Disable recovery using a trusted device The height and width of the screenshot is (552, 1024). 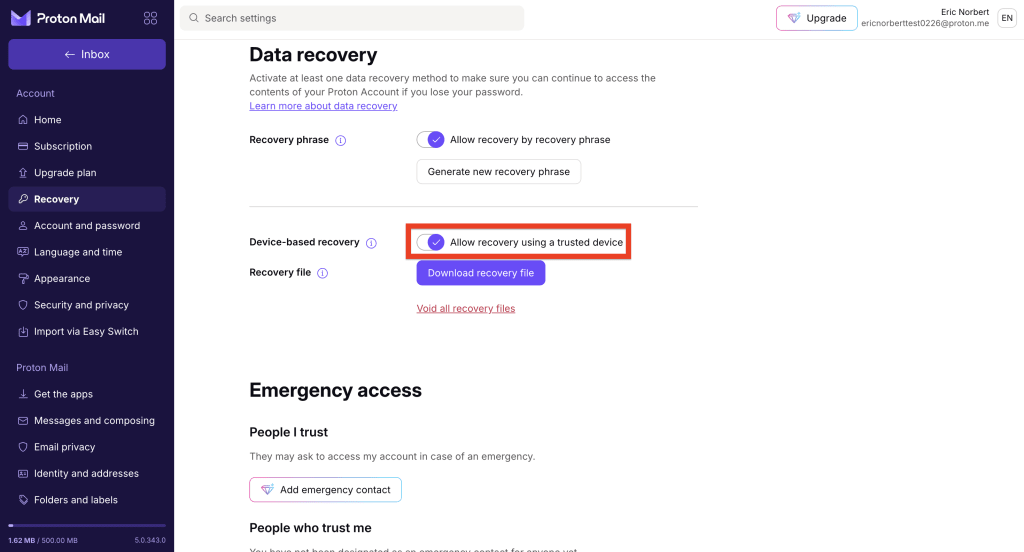click(x=430, y=243)
